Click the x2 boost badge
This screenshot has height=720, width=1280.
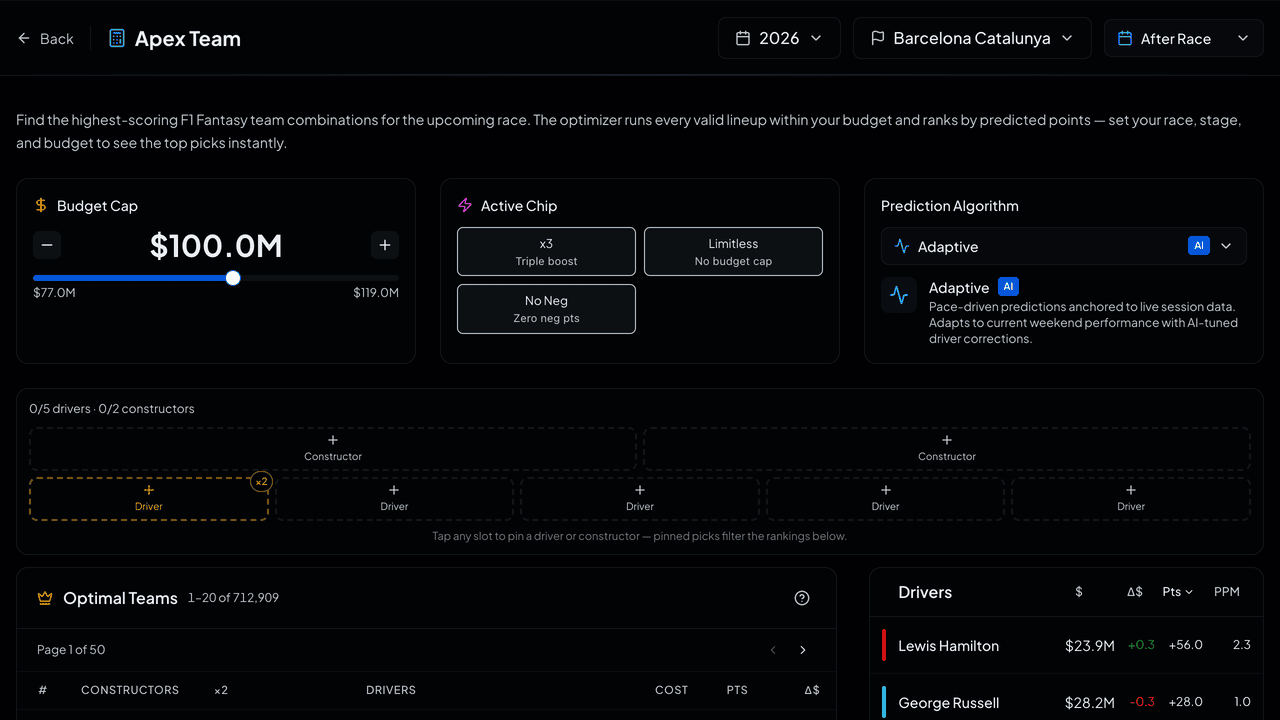pos(261,481)
